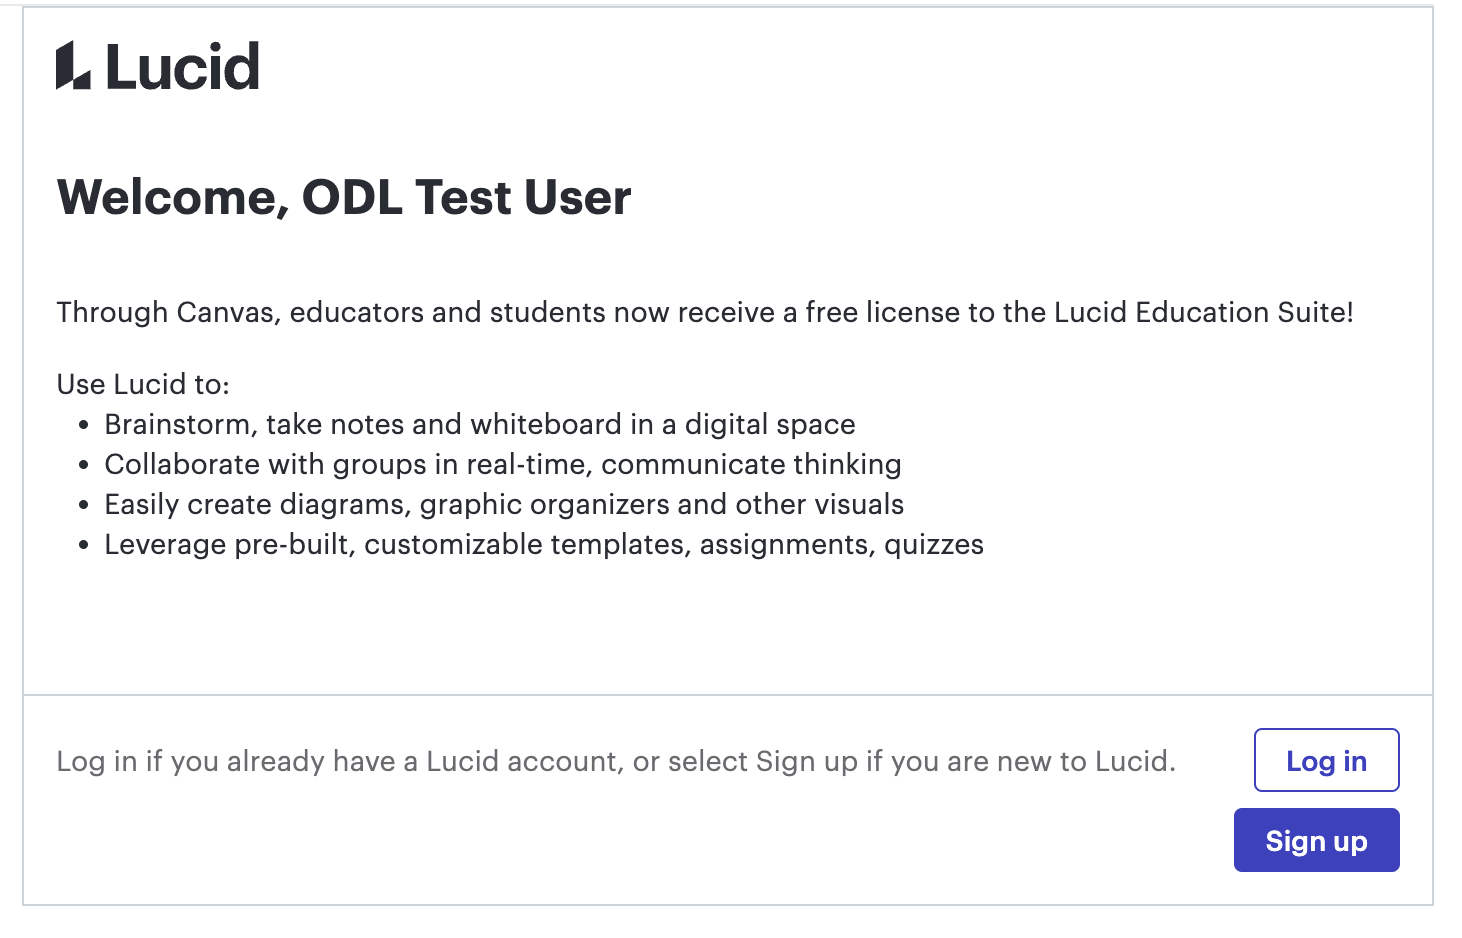Click the Lucid wordmark text
Screen dimensions: 1462x938
tap(182, 67)
